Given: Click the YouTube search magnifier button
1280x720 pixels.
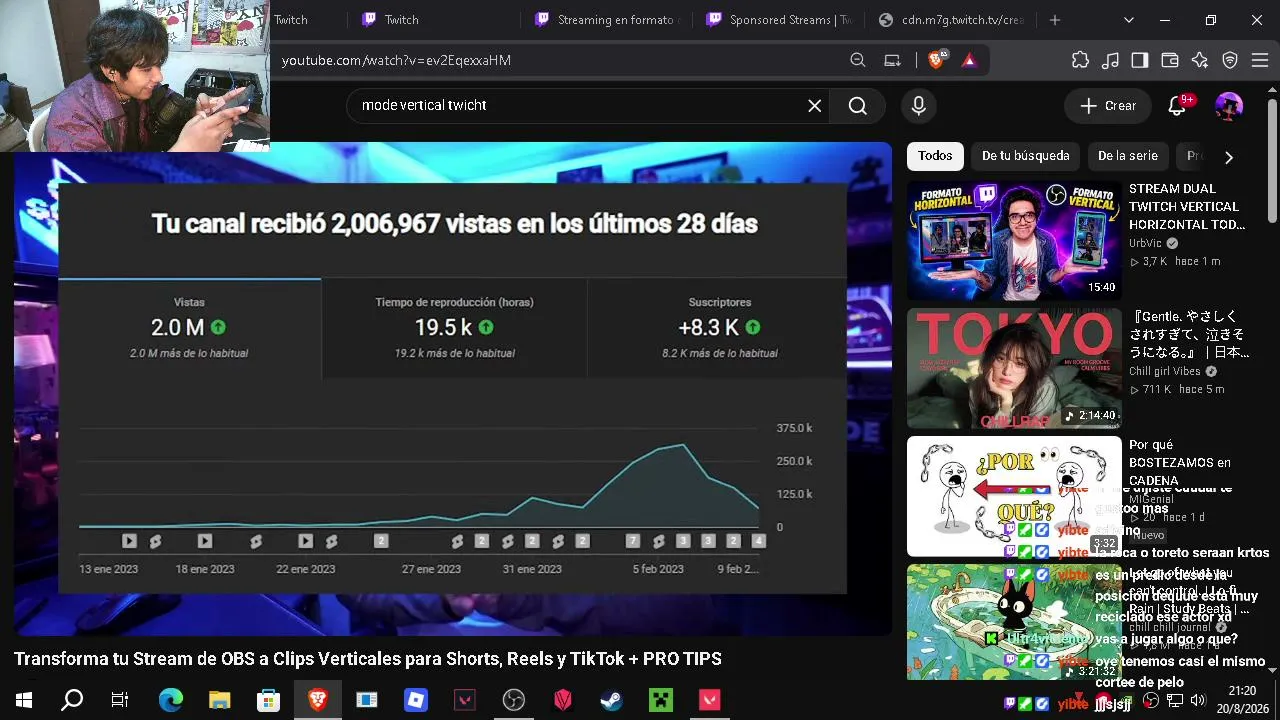Looking at the screenshot, I should click(858, 105).
